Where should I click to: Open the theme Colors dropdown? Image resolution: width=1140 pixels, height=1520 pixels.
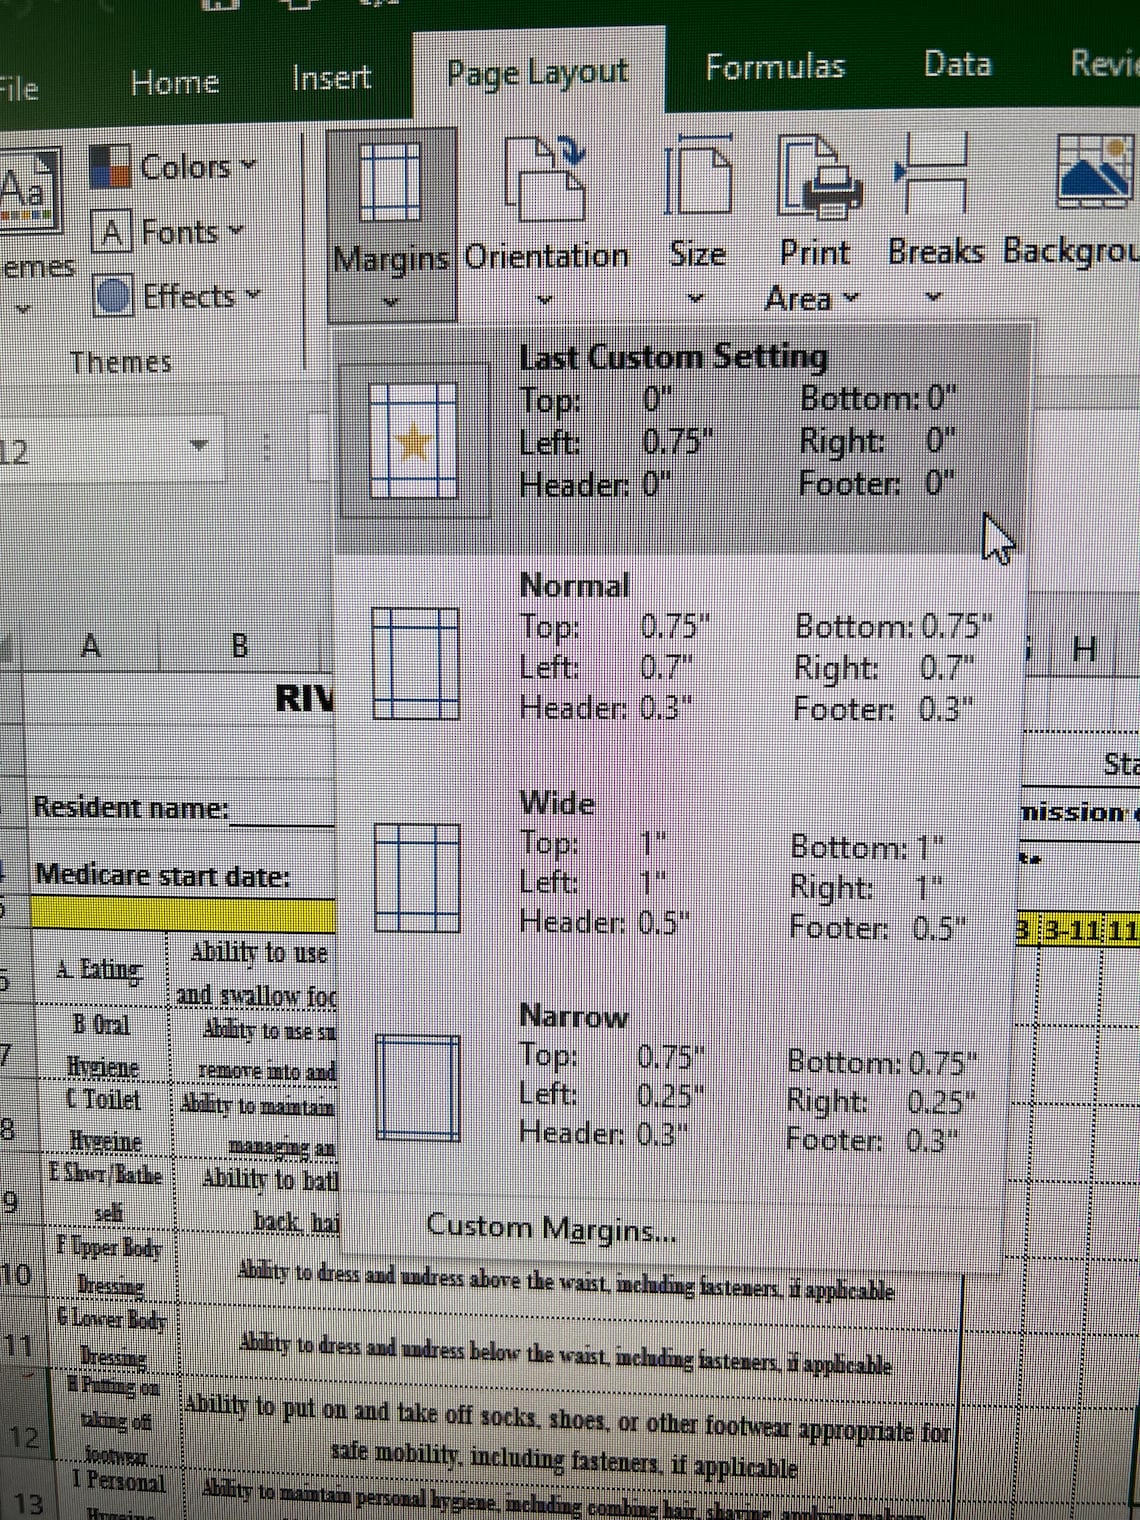pos(173,166)
